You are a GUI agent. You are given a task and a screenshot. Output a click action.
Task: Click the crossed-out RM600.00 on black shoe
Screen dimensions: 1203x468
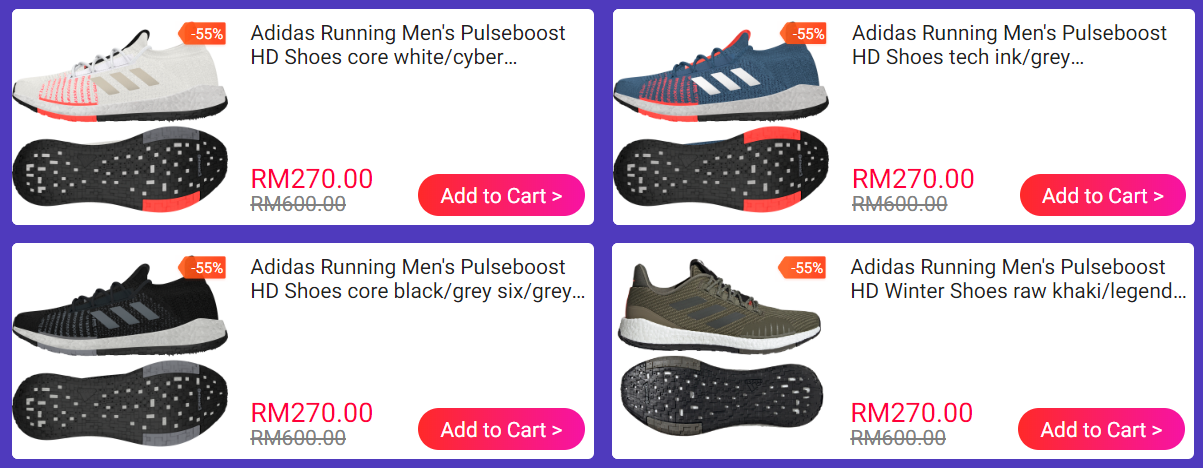298,438
